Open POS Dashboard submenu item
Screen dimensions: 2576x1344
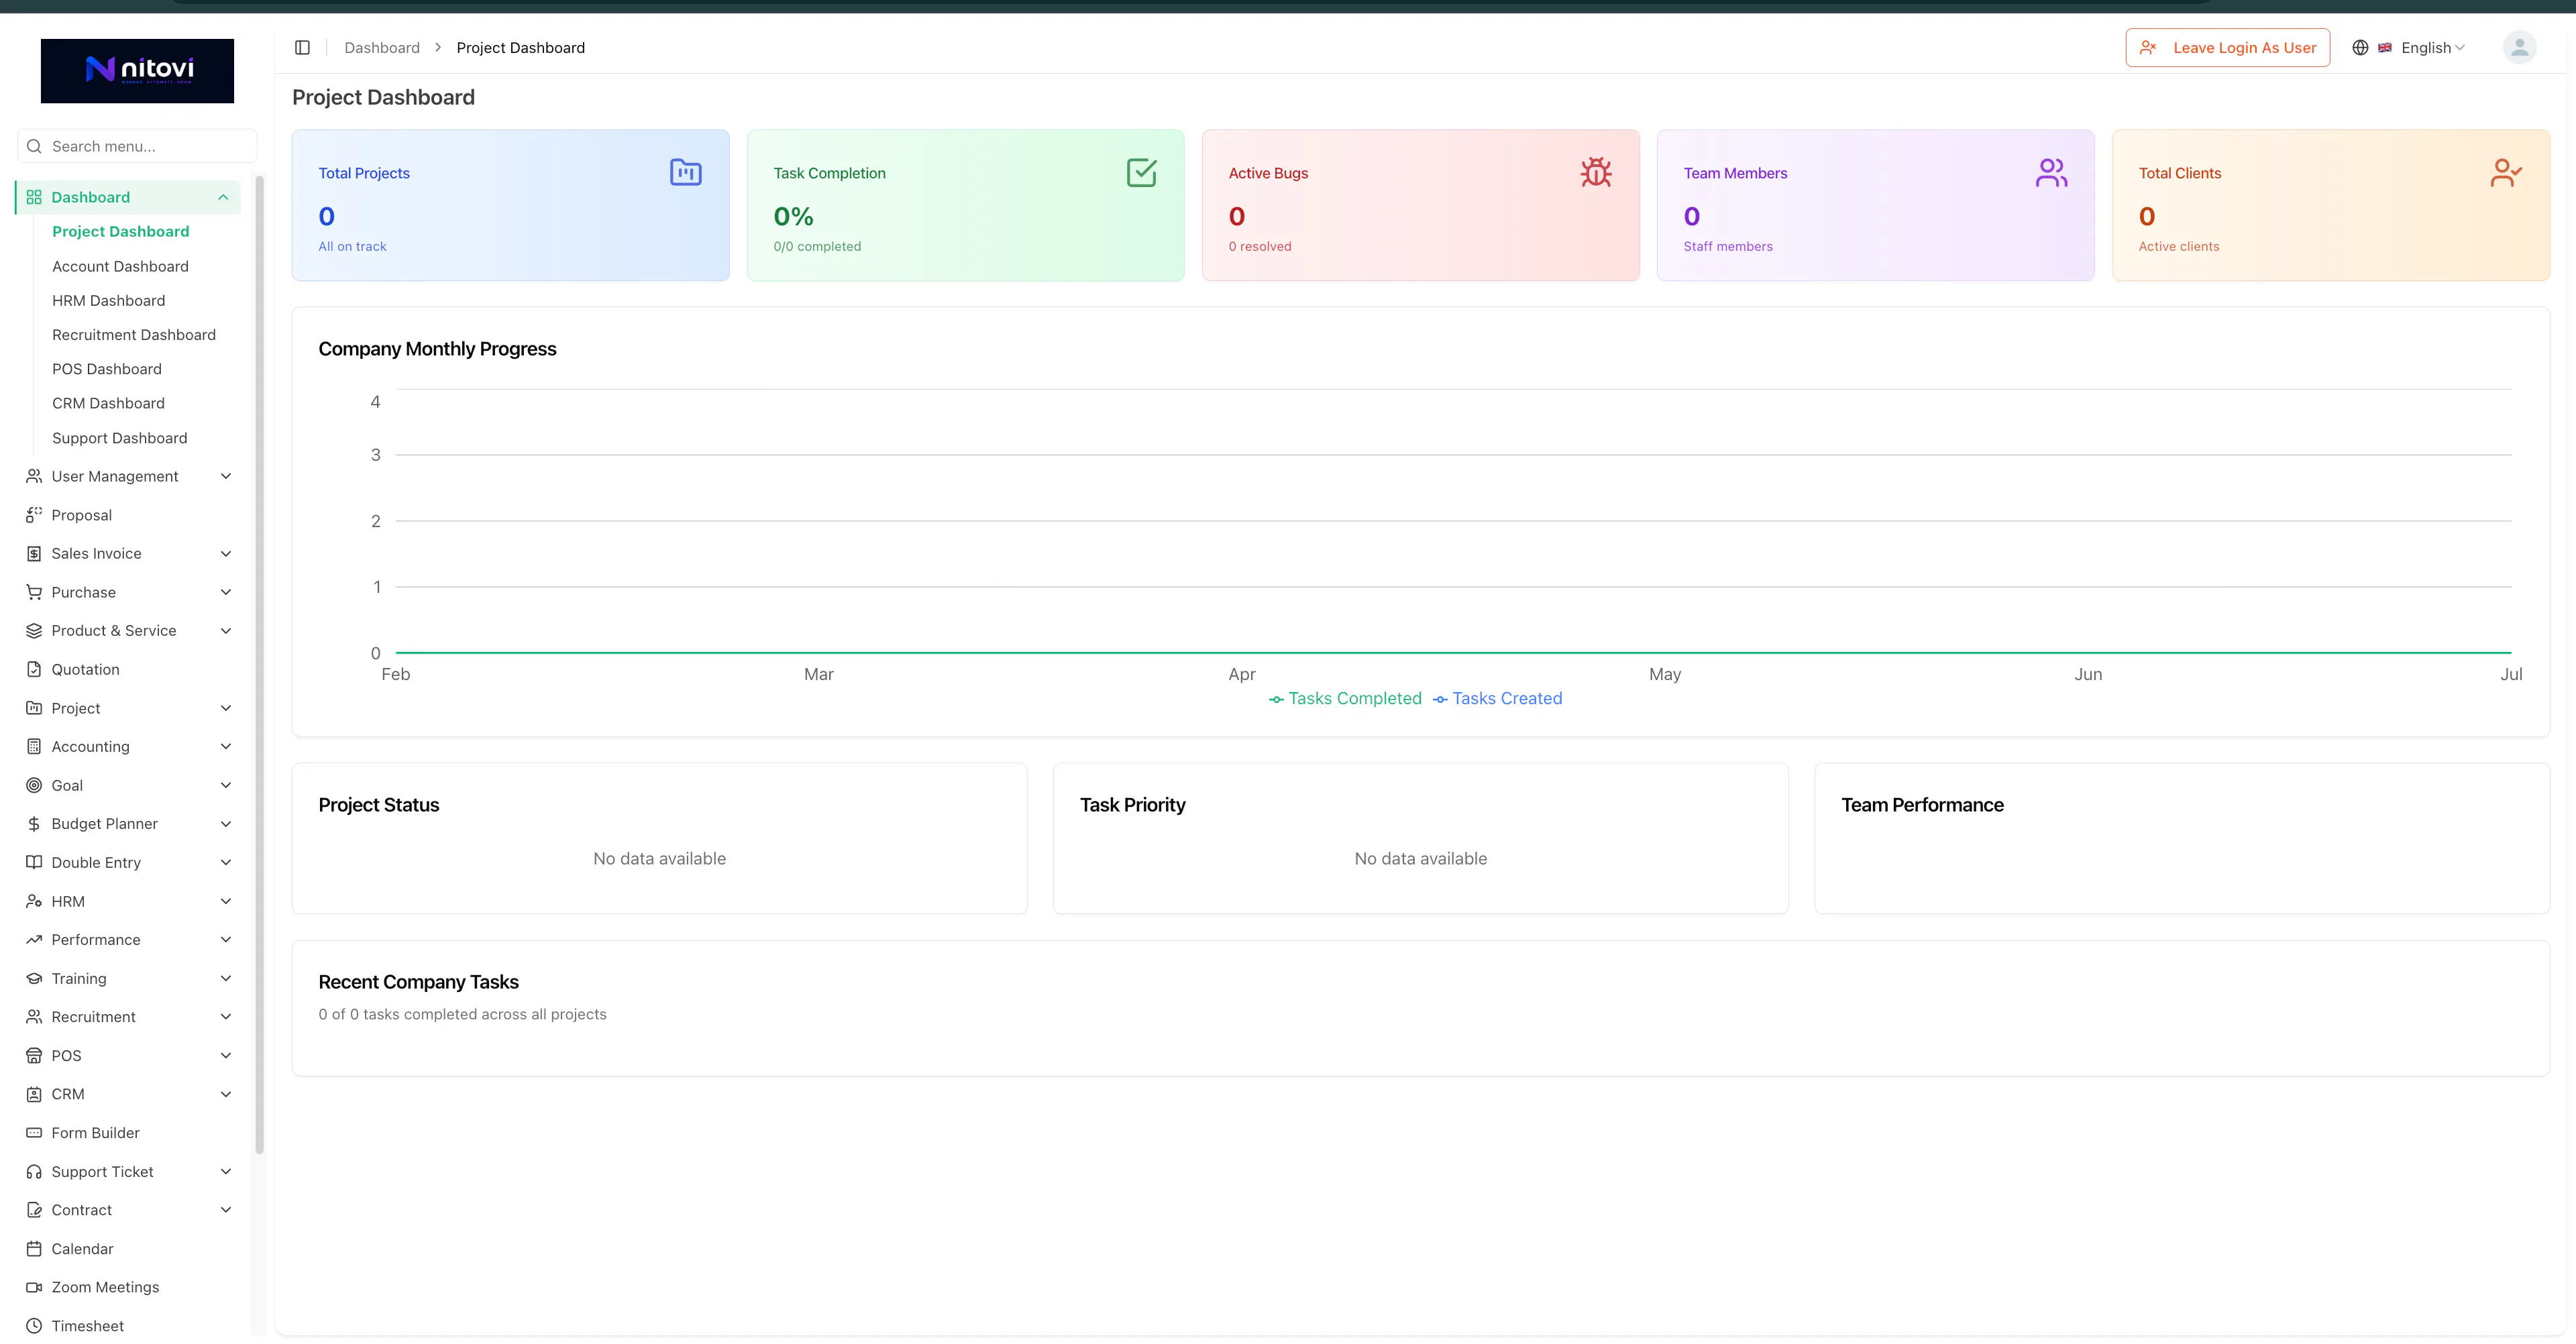point(106,369)
